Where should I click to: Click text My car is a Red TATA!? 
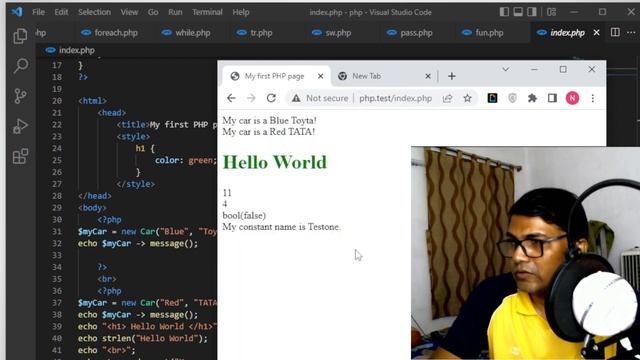pyautogui.click(x=269, y=132)
